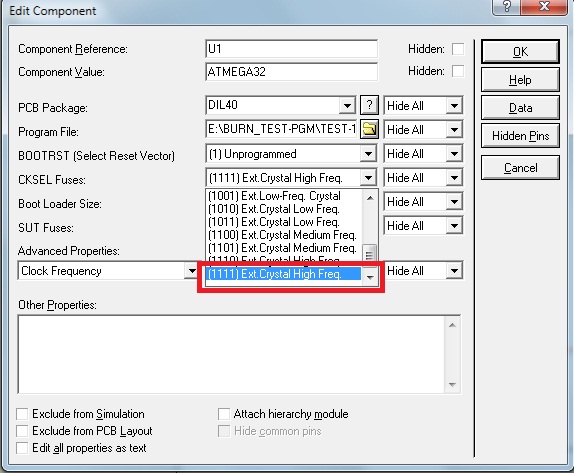Open folder browse icon for Program File
This screenshot has height=473, width=574.
369,129
